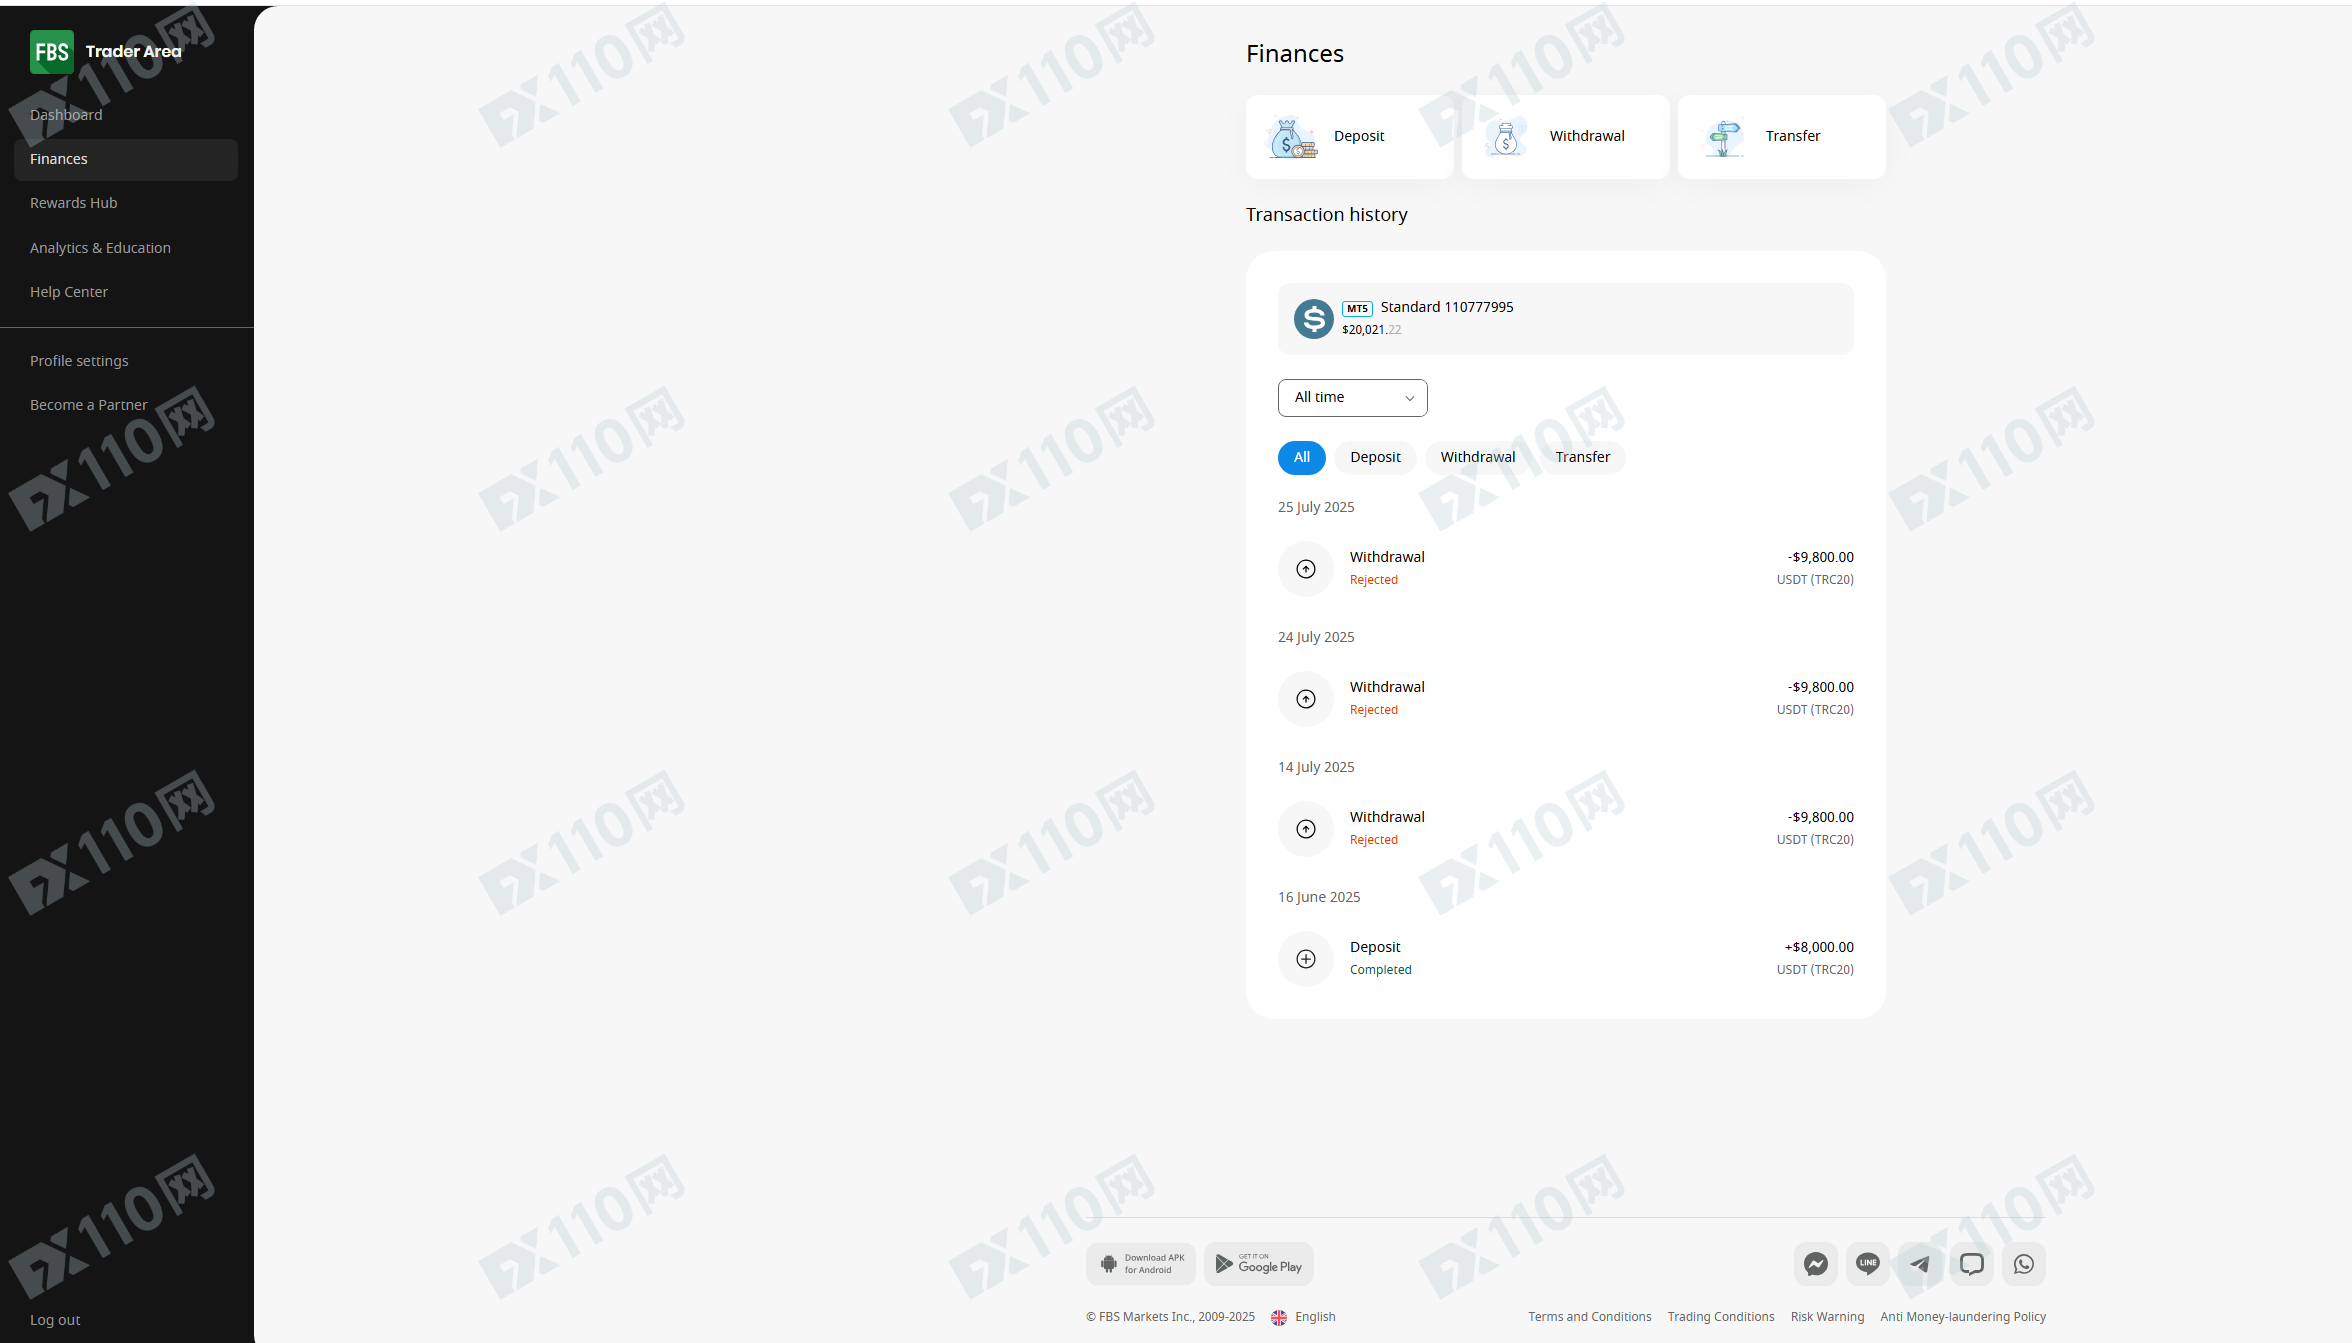Select the Withdrawal filter chip
The height and width of the screenshot is (1343, 2352).
click(1477, 457)
